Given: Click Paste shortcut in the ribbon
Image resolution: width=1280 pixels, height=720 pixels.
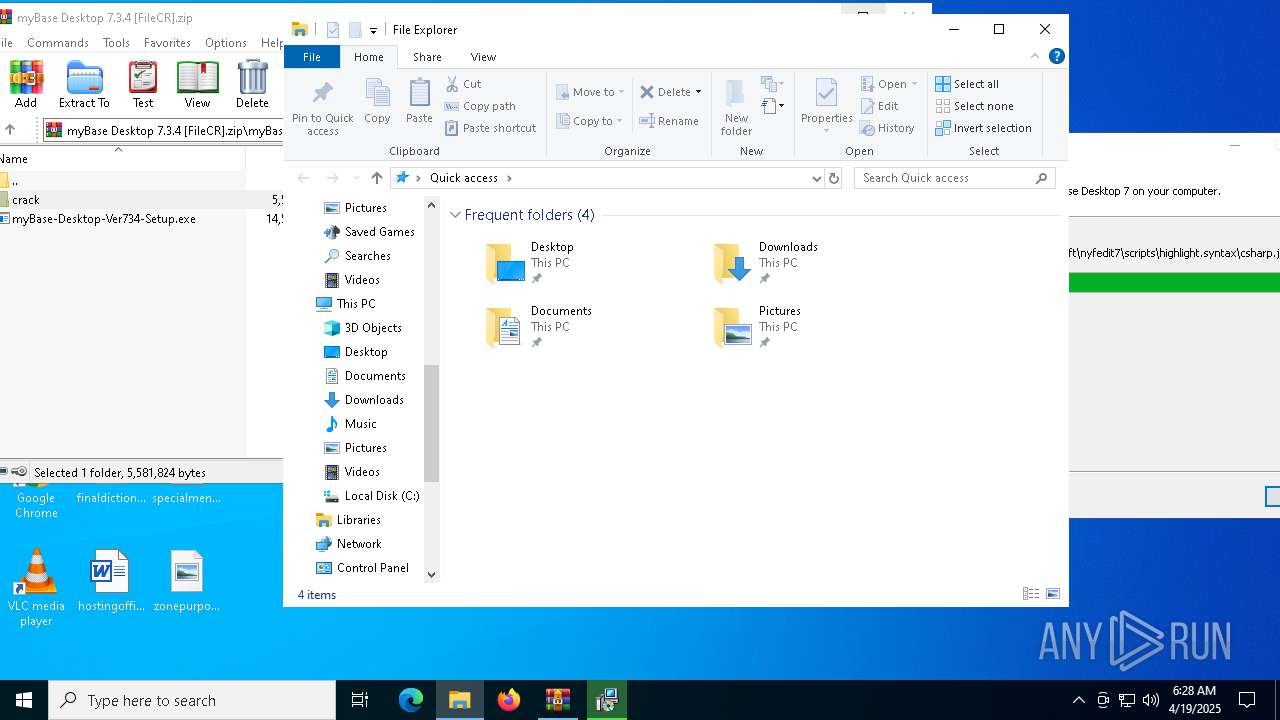Looking at the screenshot, I should point(490,128).
